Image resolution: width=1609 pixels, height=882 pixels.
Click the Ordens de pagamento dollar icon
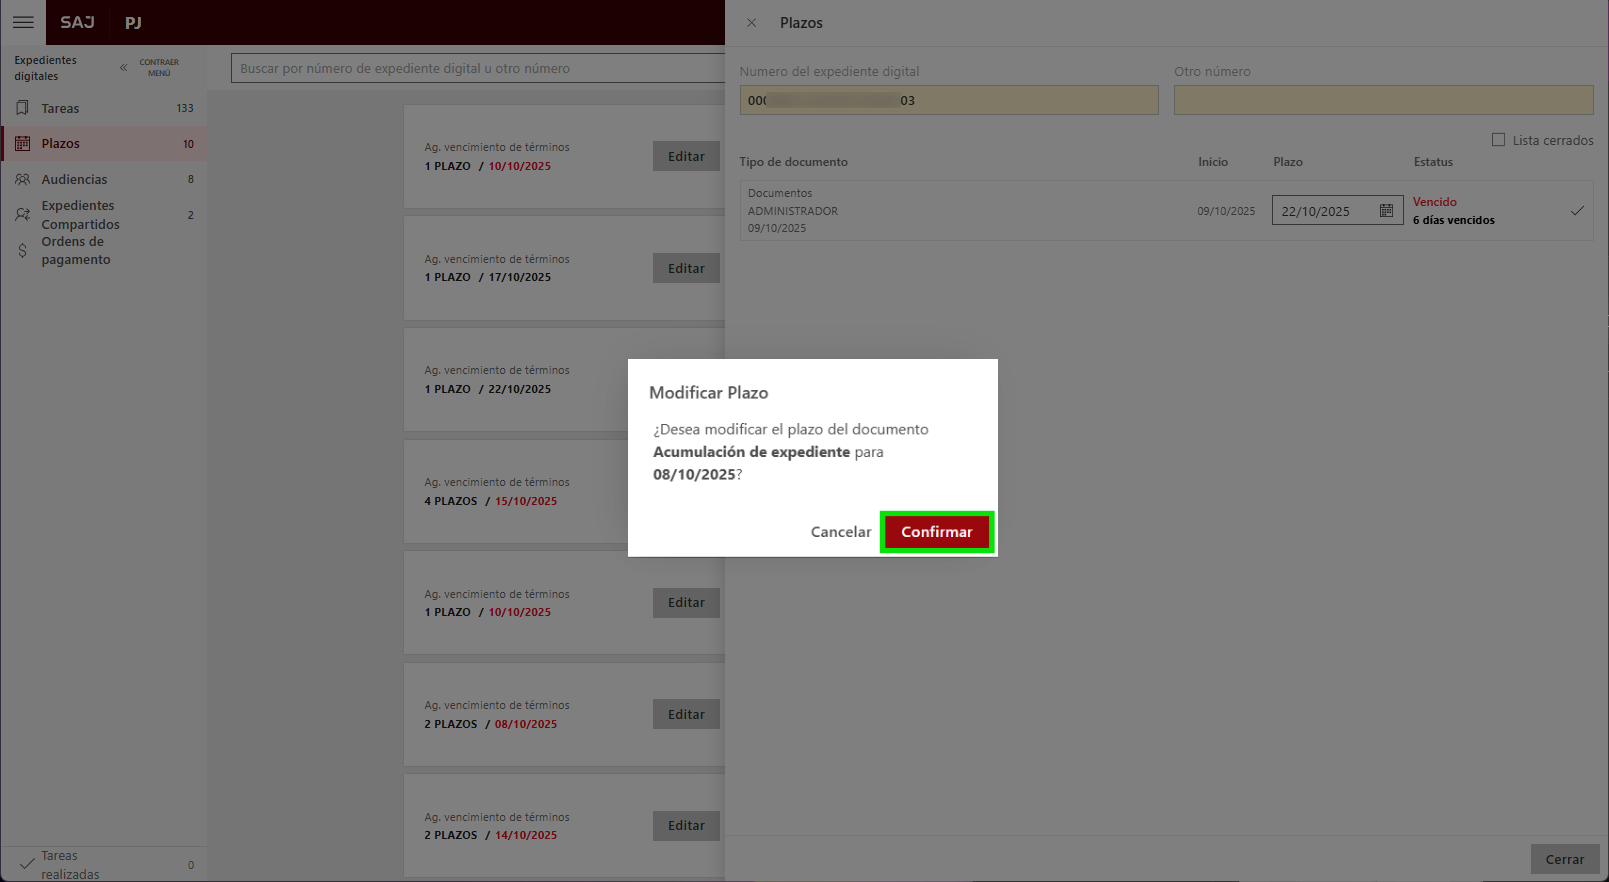pos(22,251)
